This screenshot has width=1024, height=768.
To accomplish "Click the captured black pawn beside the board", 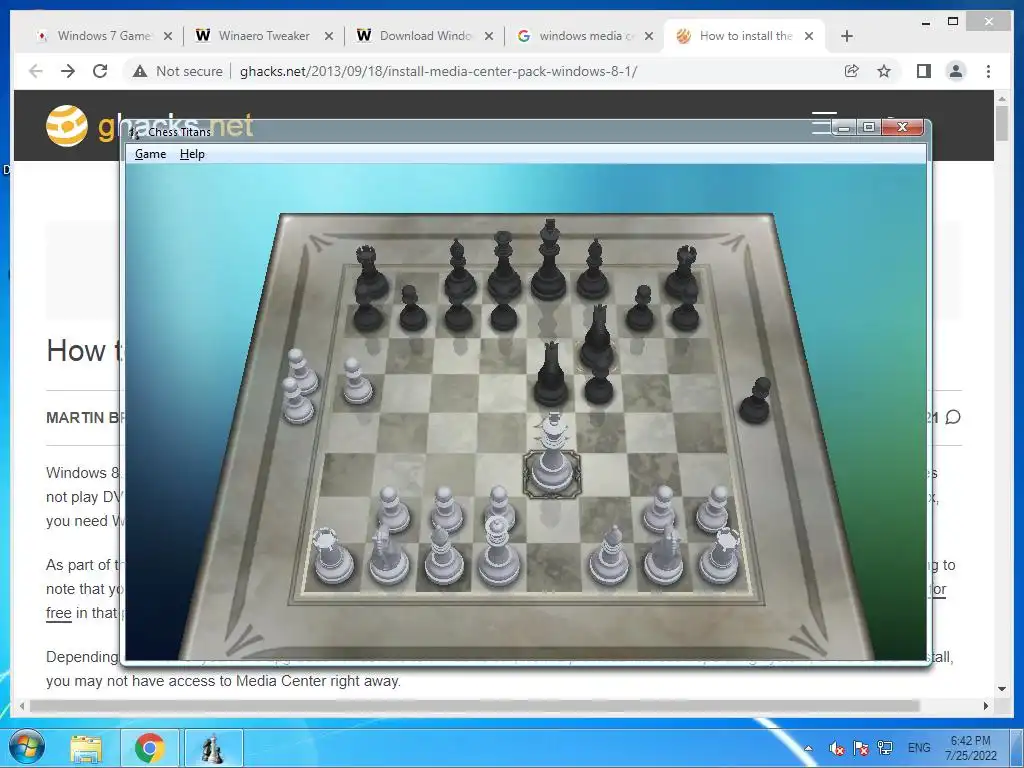I will coord(756,400).
